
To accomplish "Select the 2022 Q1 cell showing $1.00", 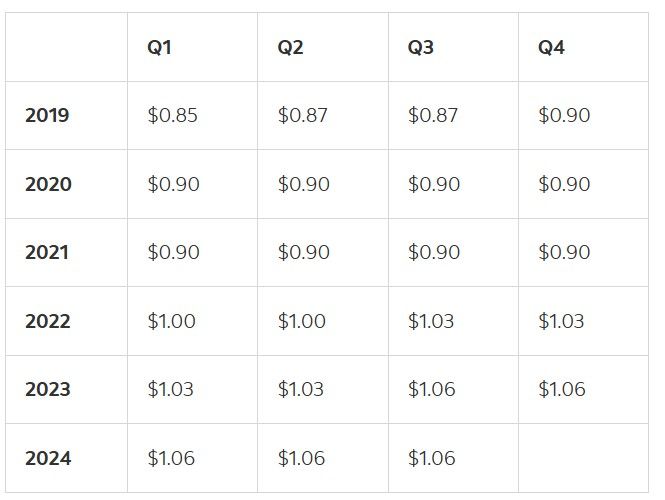I will point(171,321).
